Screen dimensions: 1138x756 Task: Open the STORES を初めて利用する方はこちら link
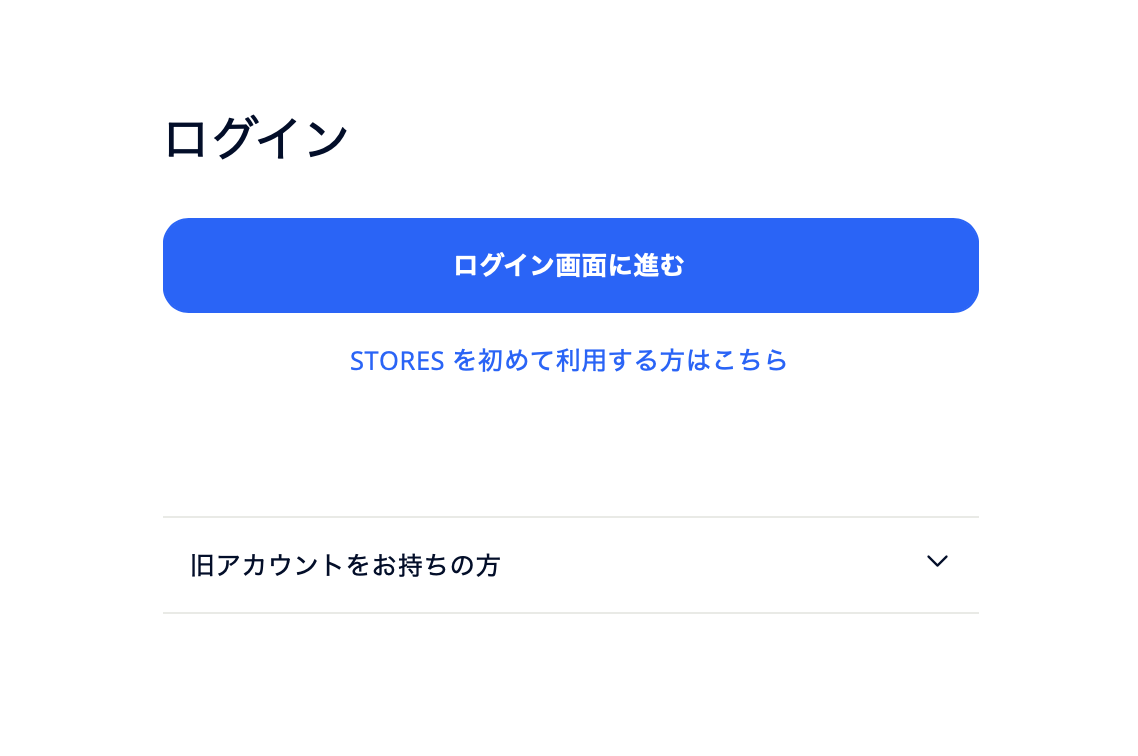click(x=568, y=361)
